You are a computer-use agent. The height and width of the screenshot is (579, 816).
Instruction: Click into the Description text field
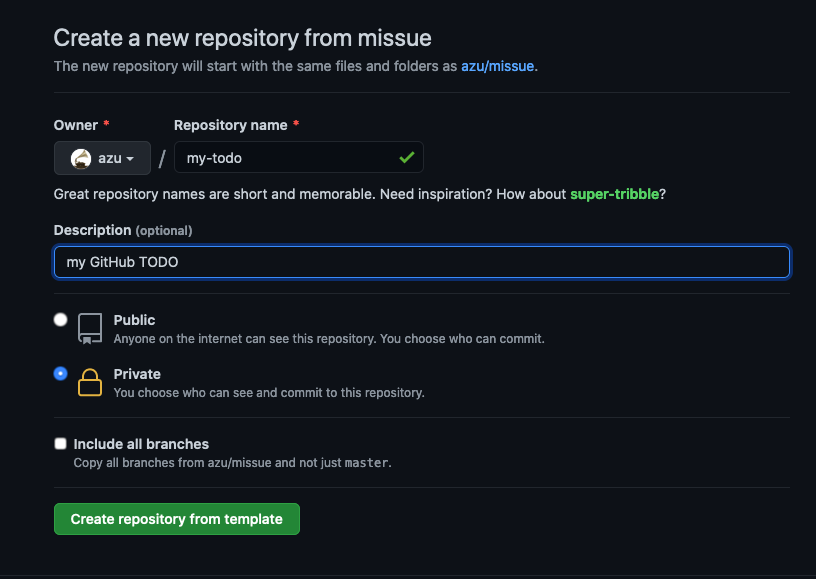[422, 262]
